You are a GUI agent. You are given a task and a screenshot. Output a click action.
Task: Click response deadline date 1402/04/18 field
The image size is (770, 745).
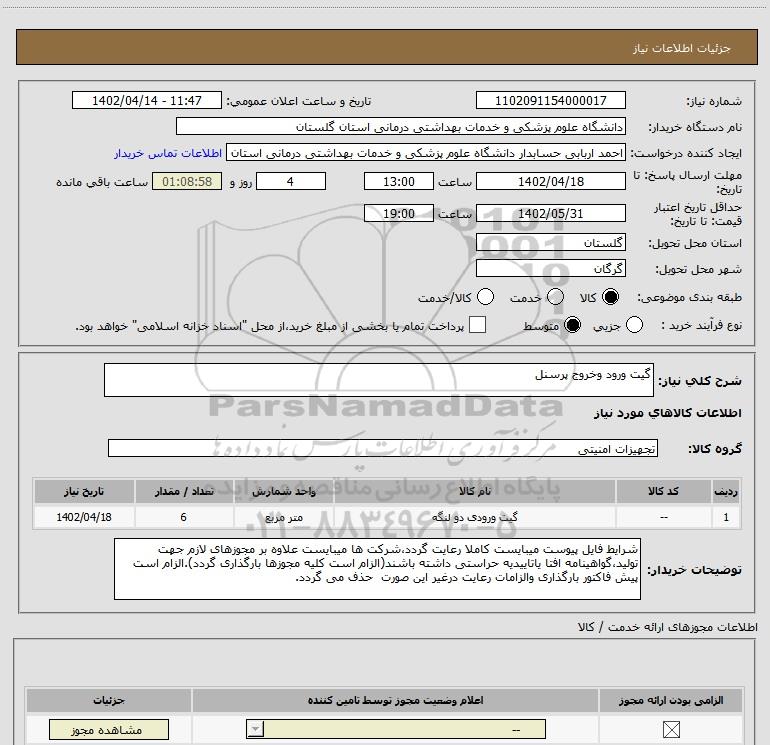point(550,181)
